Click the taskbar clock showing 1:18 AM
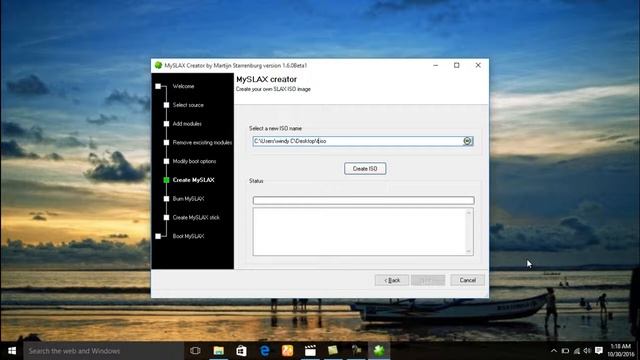 pyautogui.click(x=620, y=351)
